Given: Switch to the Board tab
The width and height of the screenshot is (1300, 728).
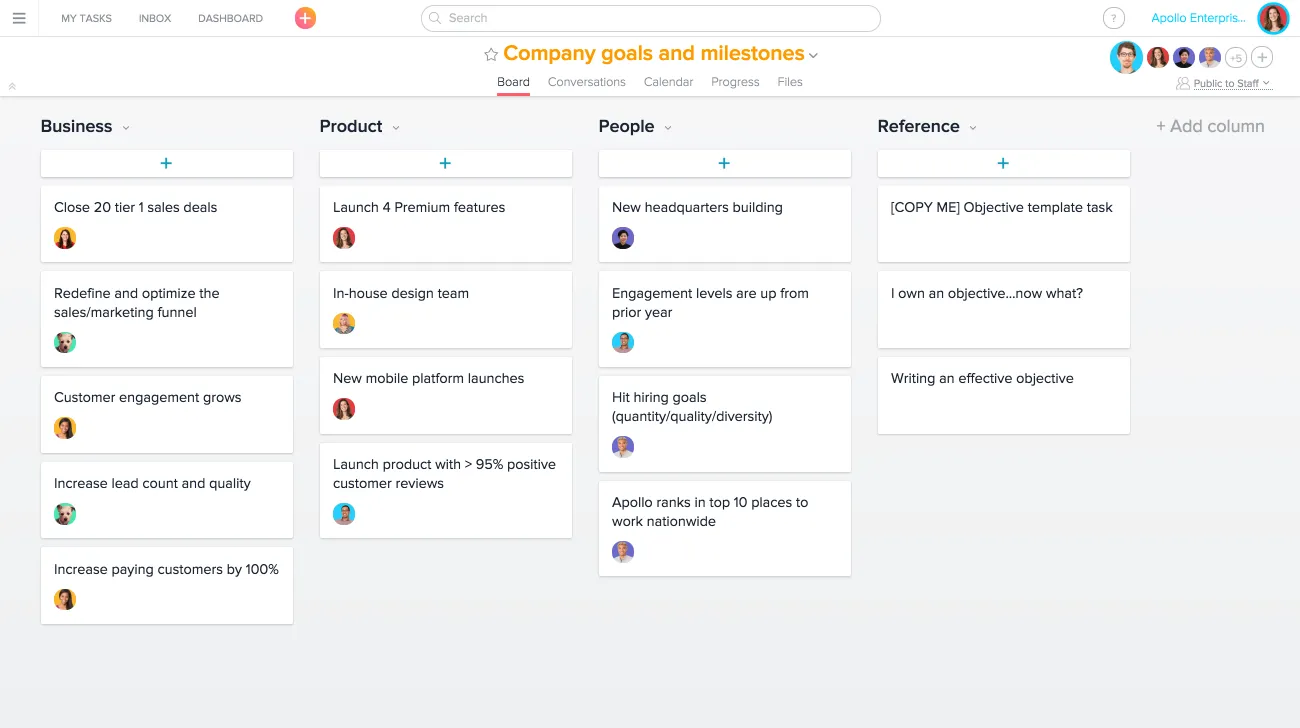Looking at the screenshot, I should 513,82.
